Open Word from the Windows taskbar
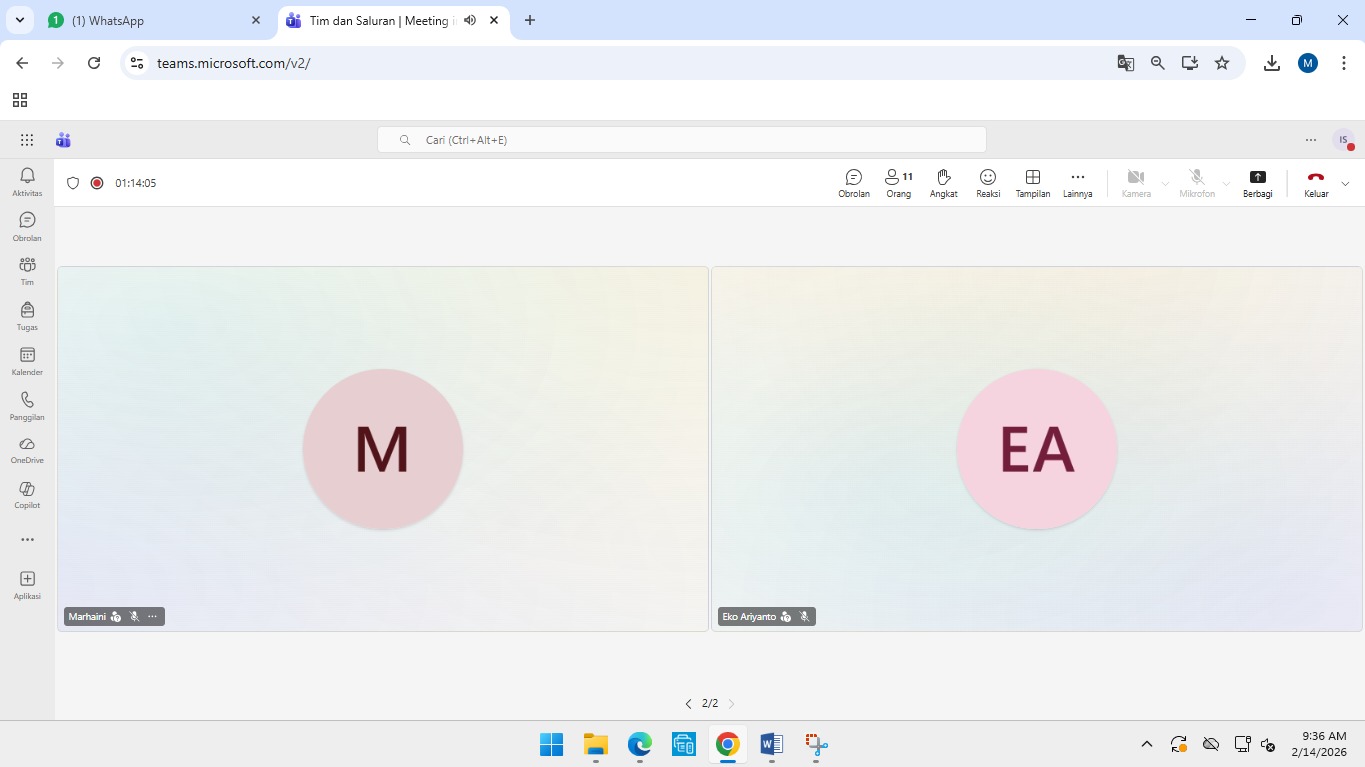This screenshot has height=767, width=1365. click(x=771, y=744)
